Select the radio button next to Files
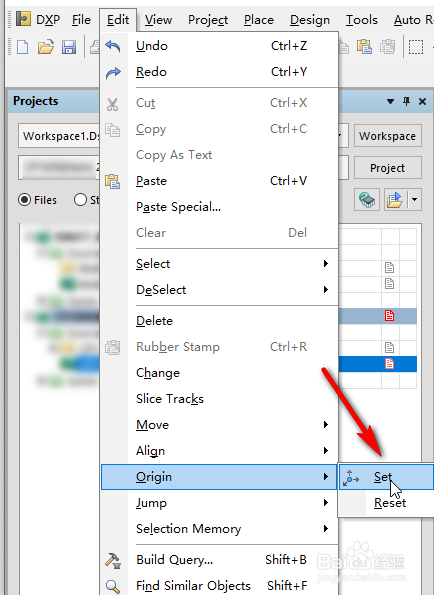This screenshot has width=434, height=595. 80,200
